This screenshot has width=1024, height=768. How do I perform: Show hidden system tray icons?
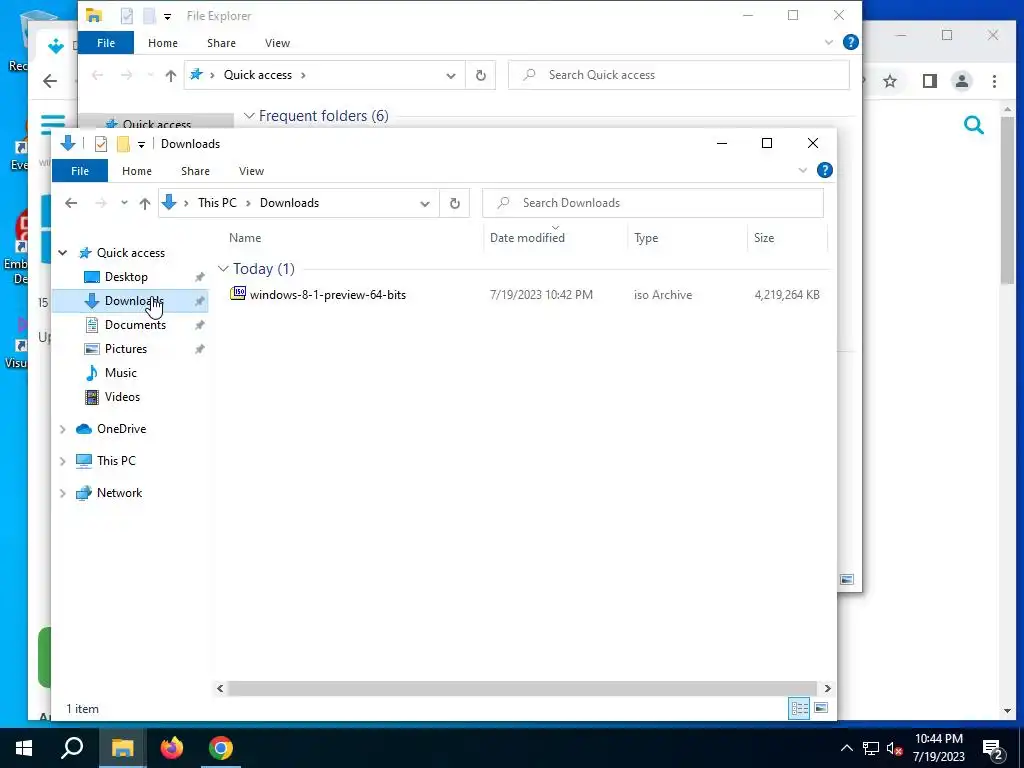pyautogui.click(x=846, y=748)
